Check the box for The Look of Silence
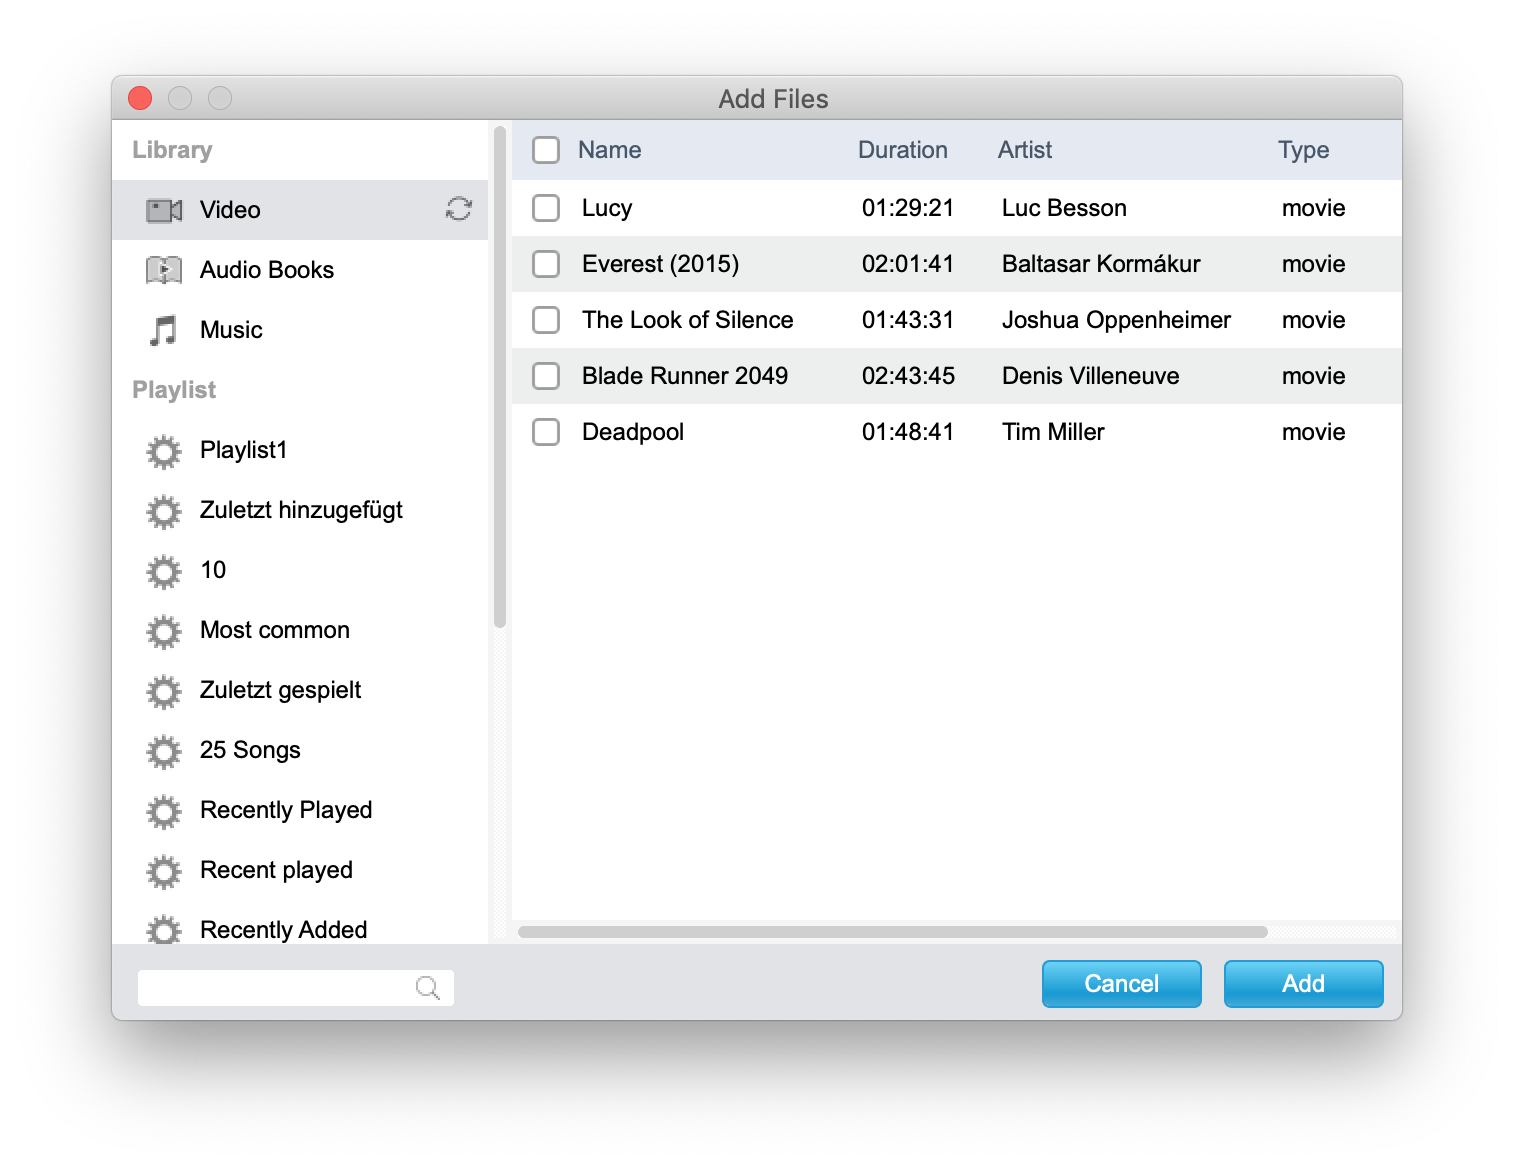 [x=546, y=320]
